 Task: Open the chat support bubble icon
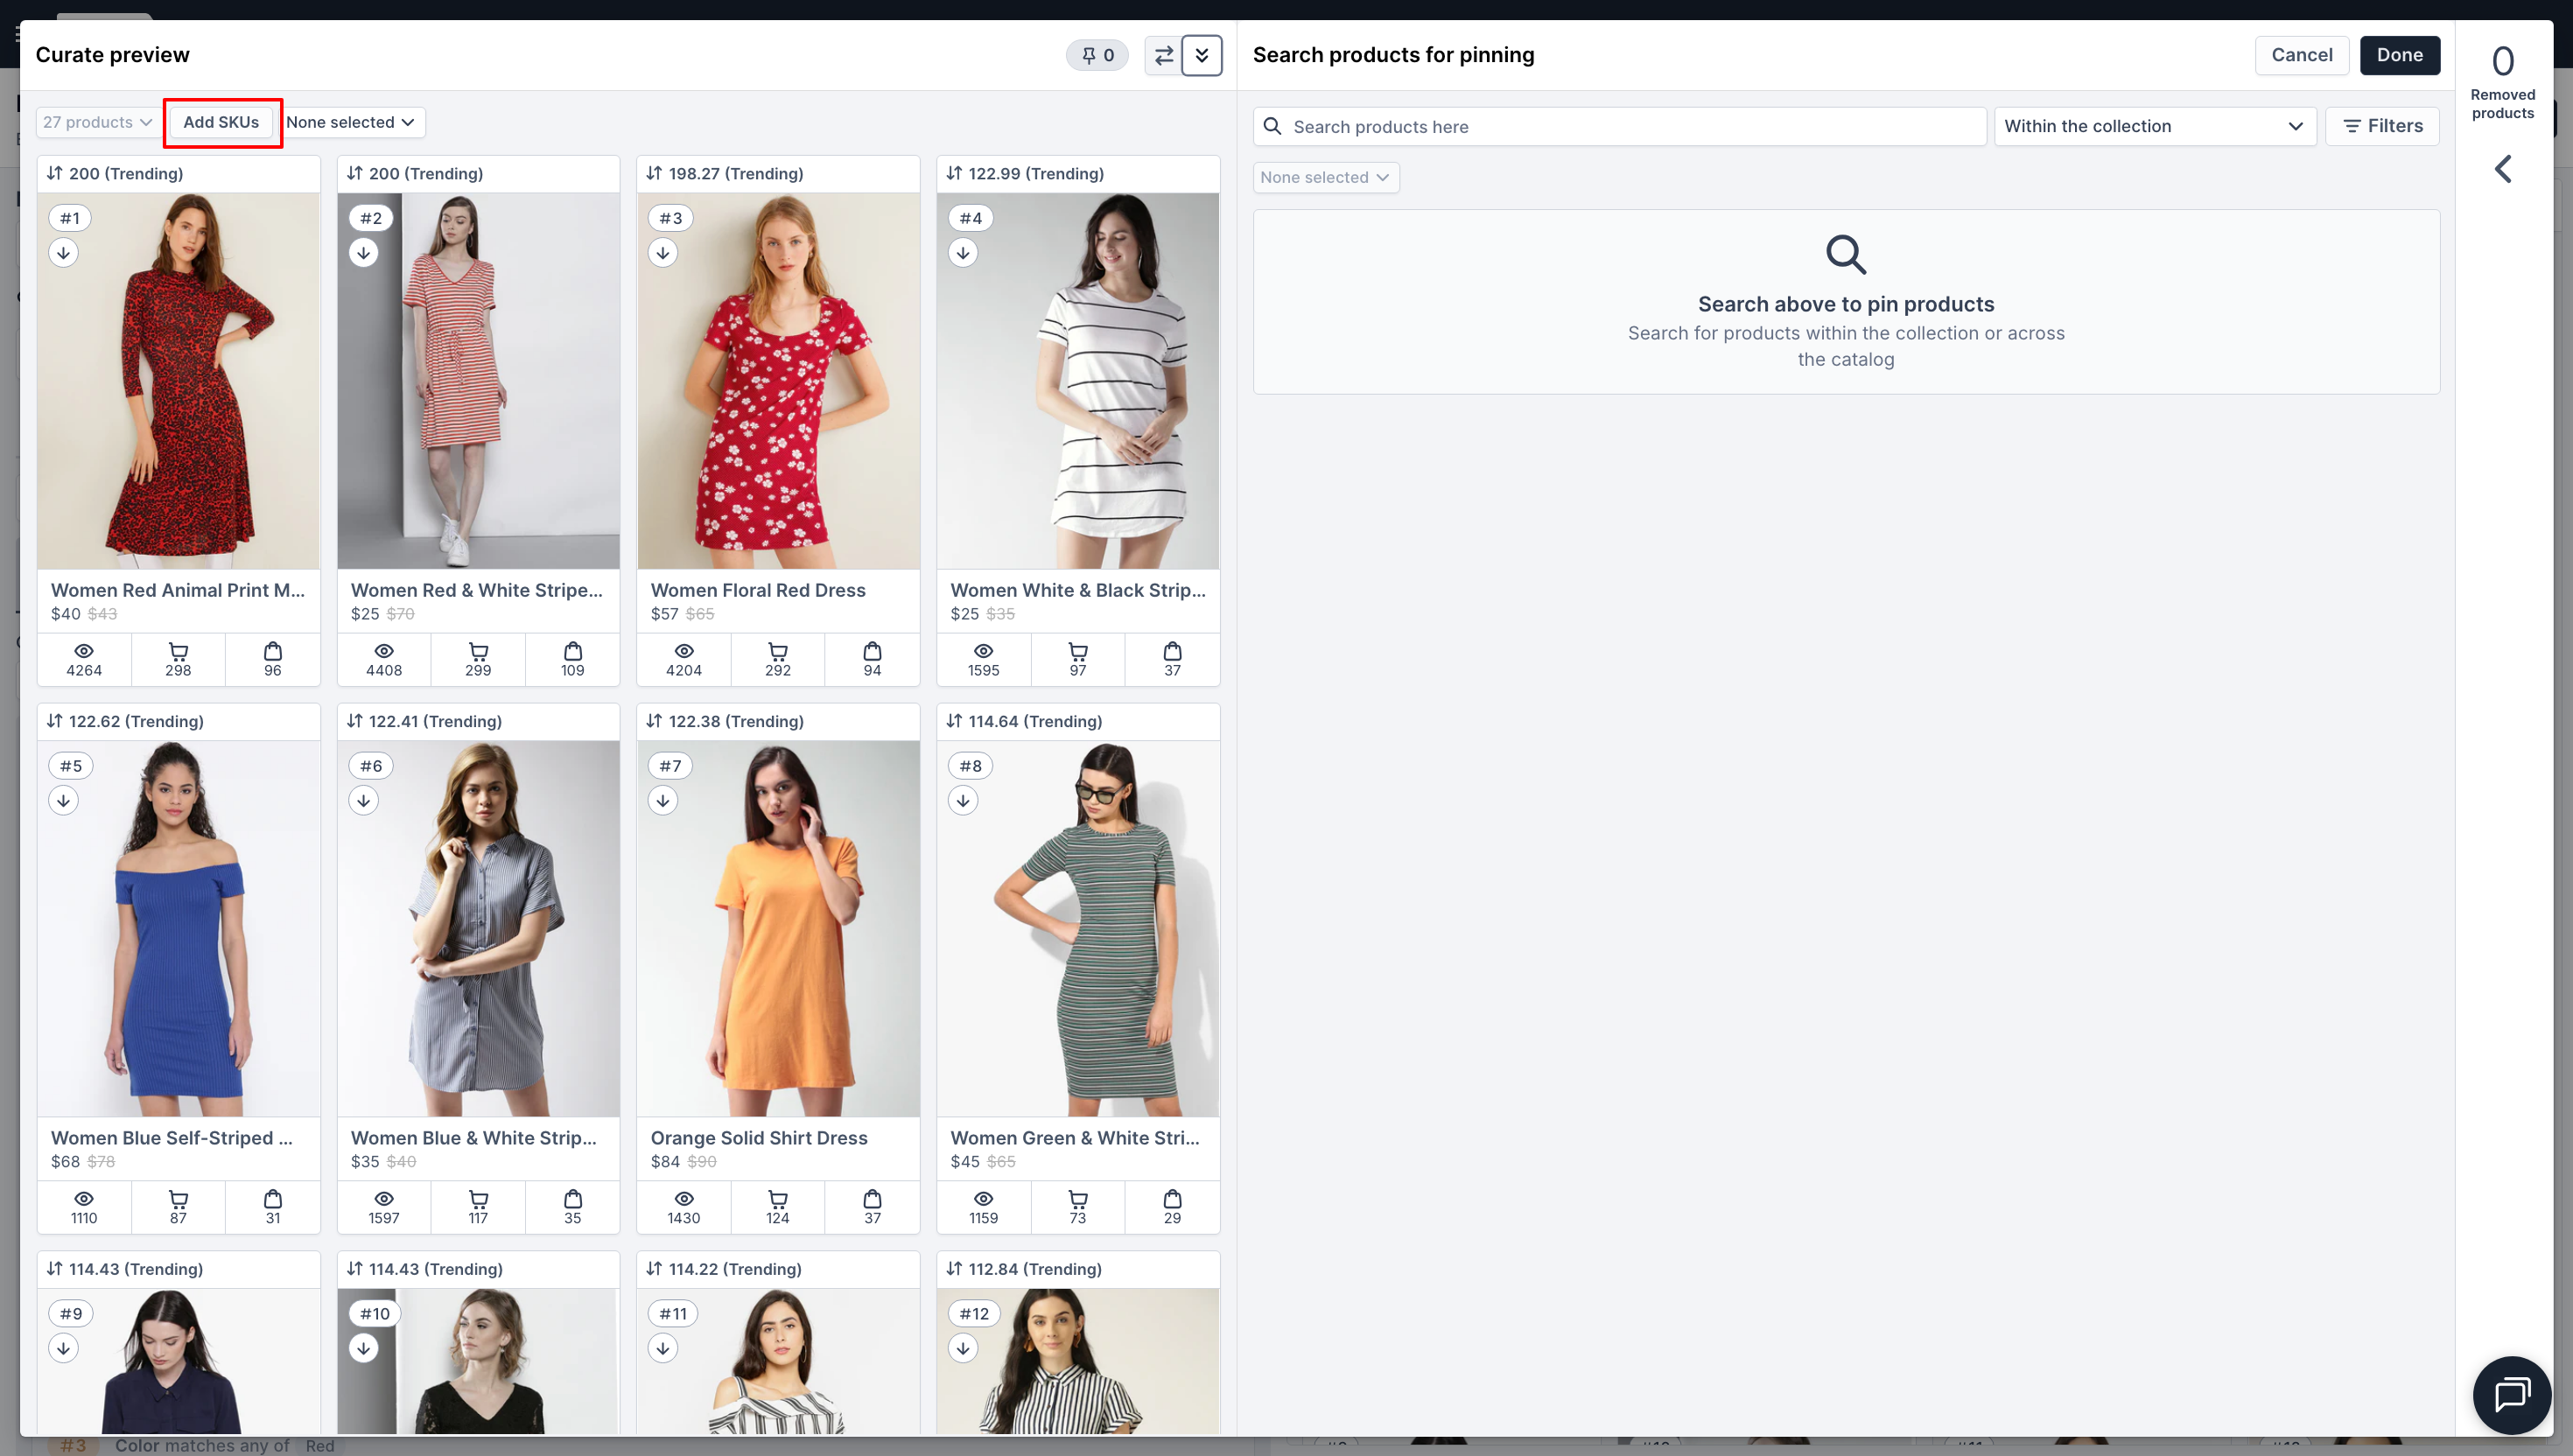[2511, 1393]
